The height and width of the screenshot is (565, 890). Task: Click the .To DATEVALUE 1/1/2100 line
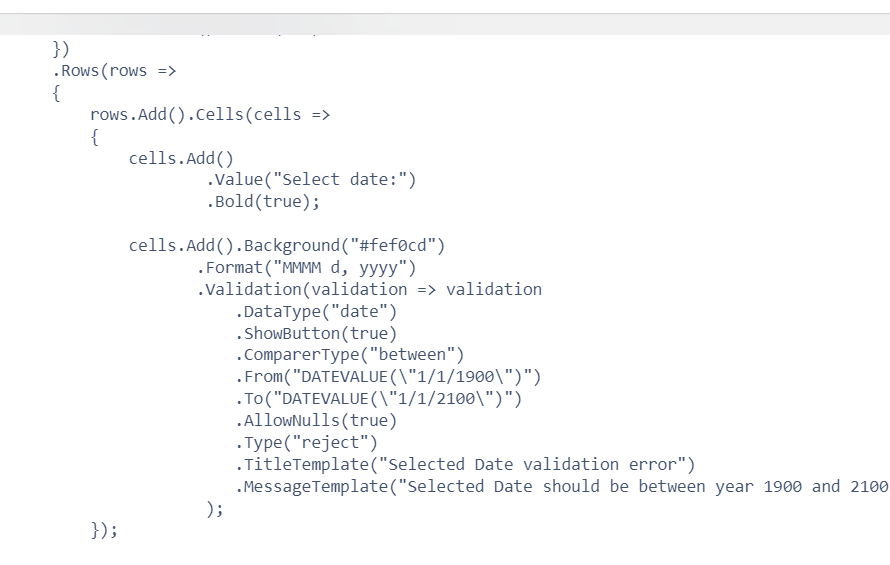pyautogui.click(x=379, y=399)
